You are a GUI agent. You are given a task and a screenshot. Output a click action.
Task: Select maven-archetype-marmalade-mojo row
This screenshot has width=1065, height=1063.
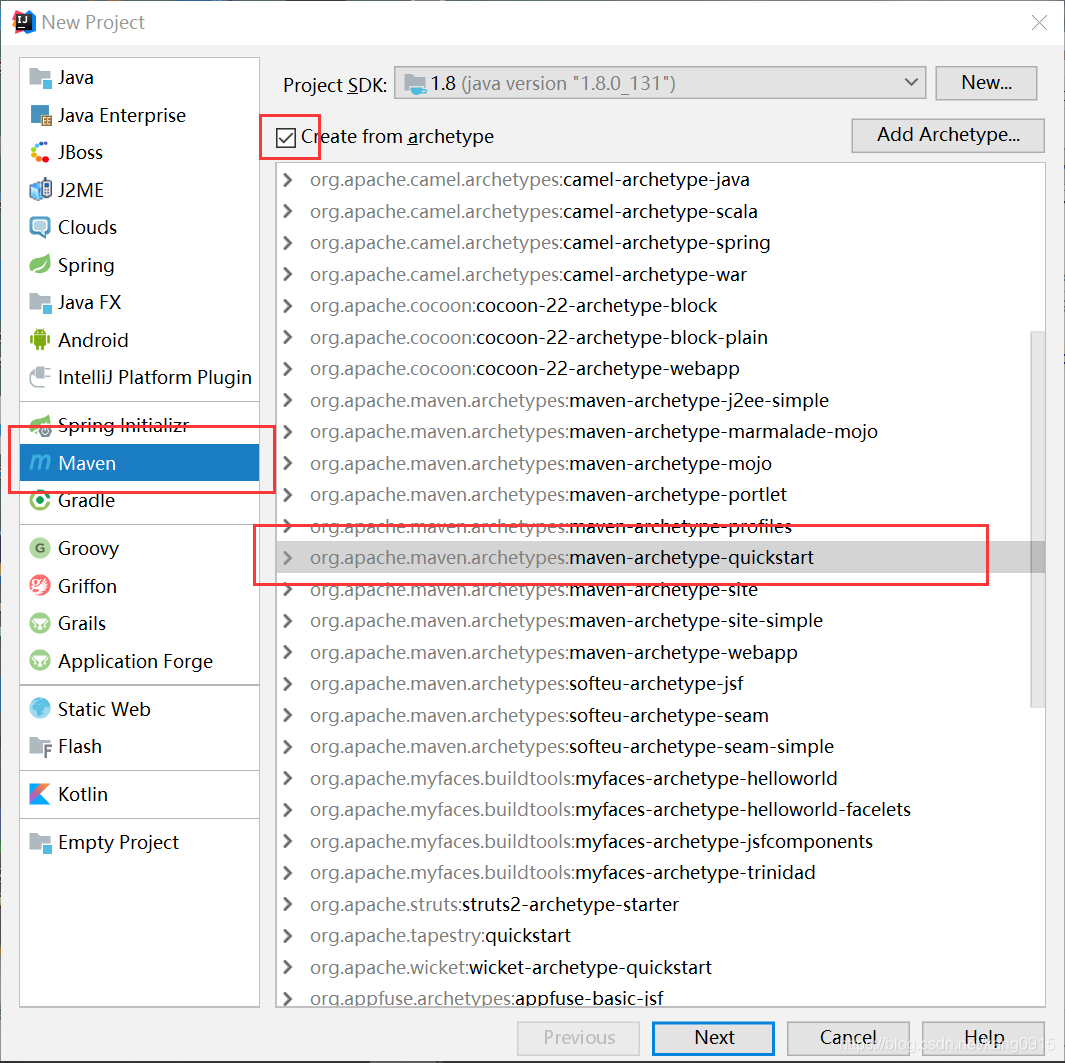[x=660, y=432]
